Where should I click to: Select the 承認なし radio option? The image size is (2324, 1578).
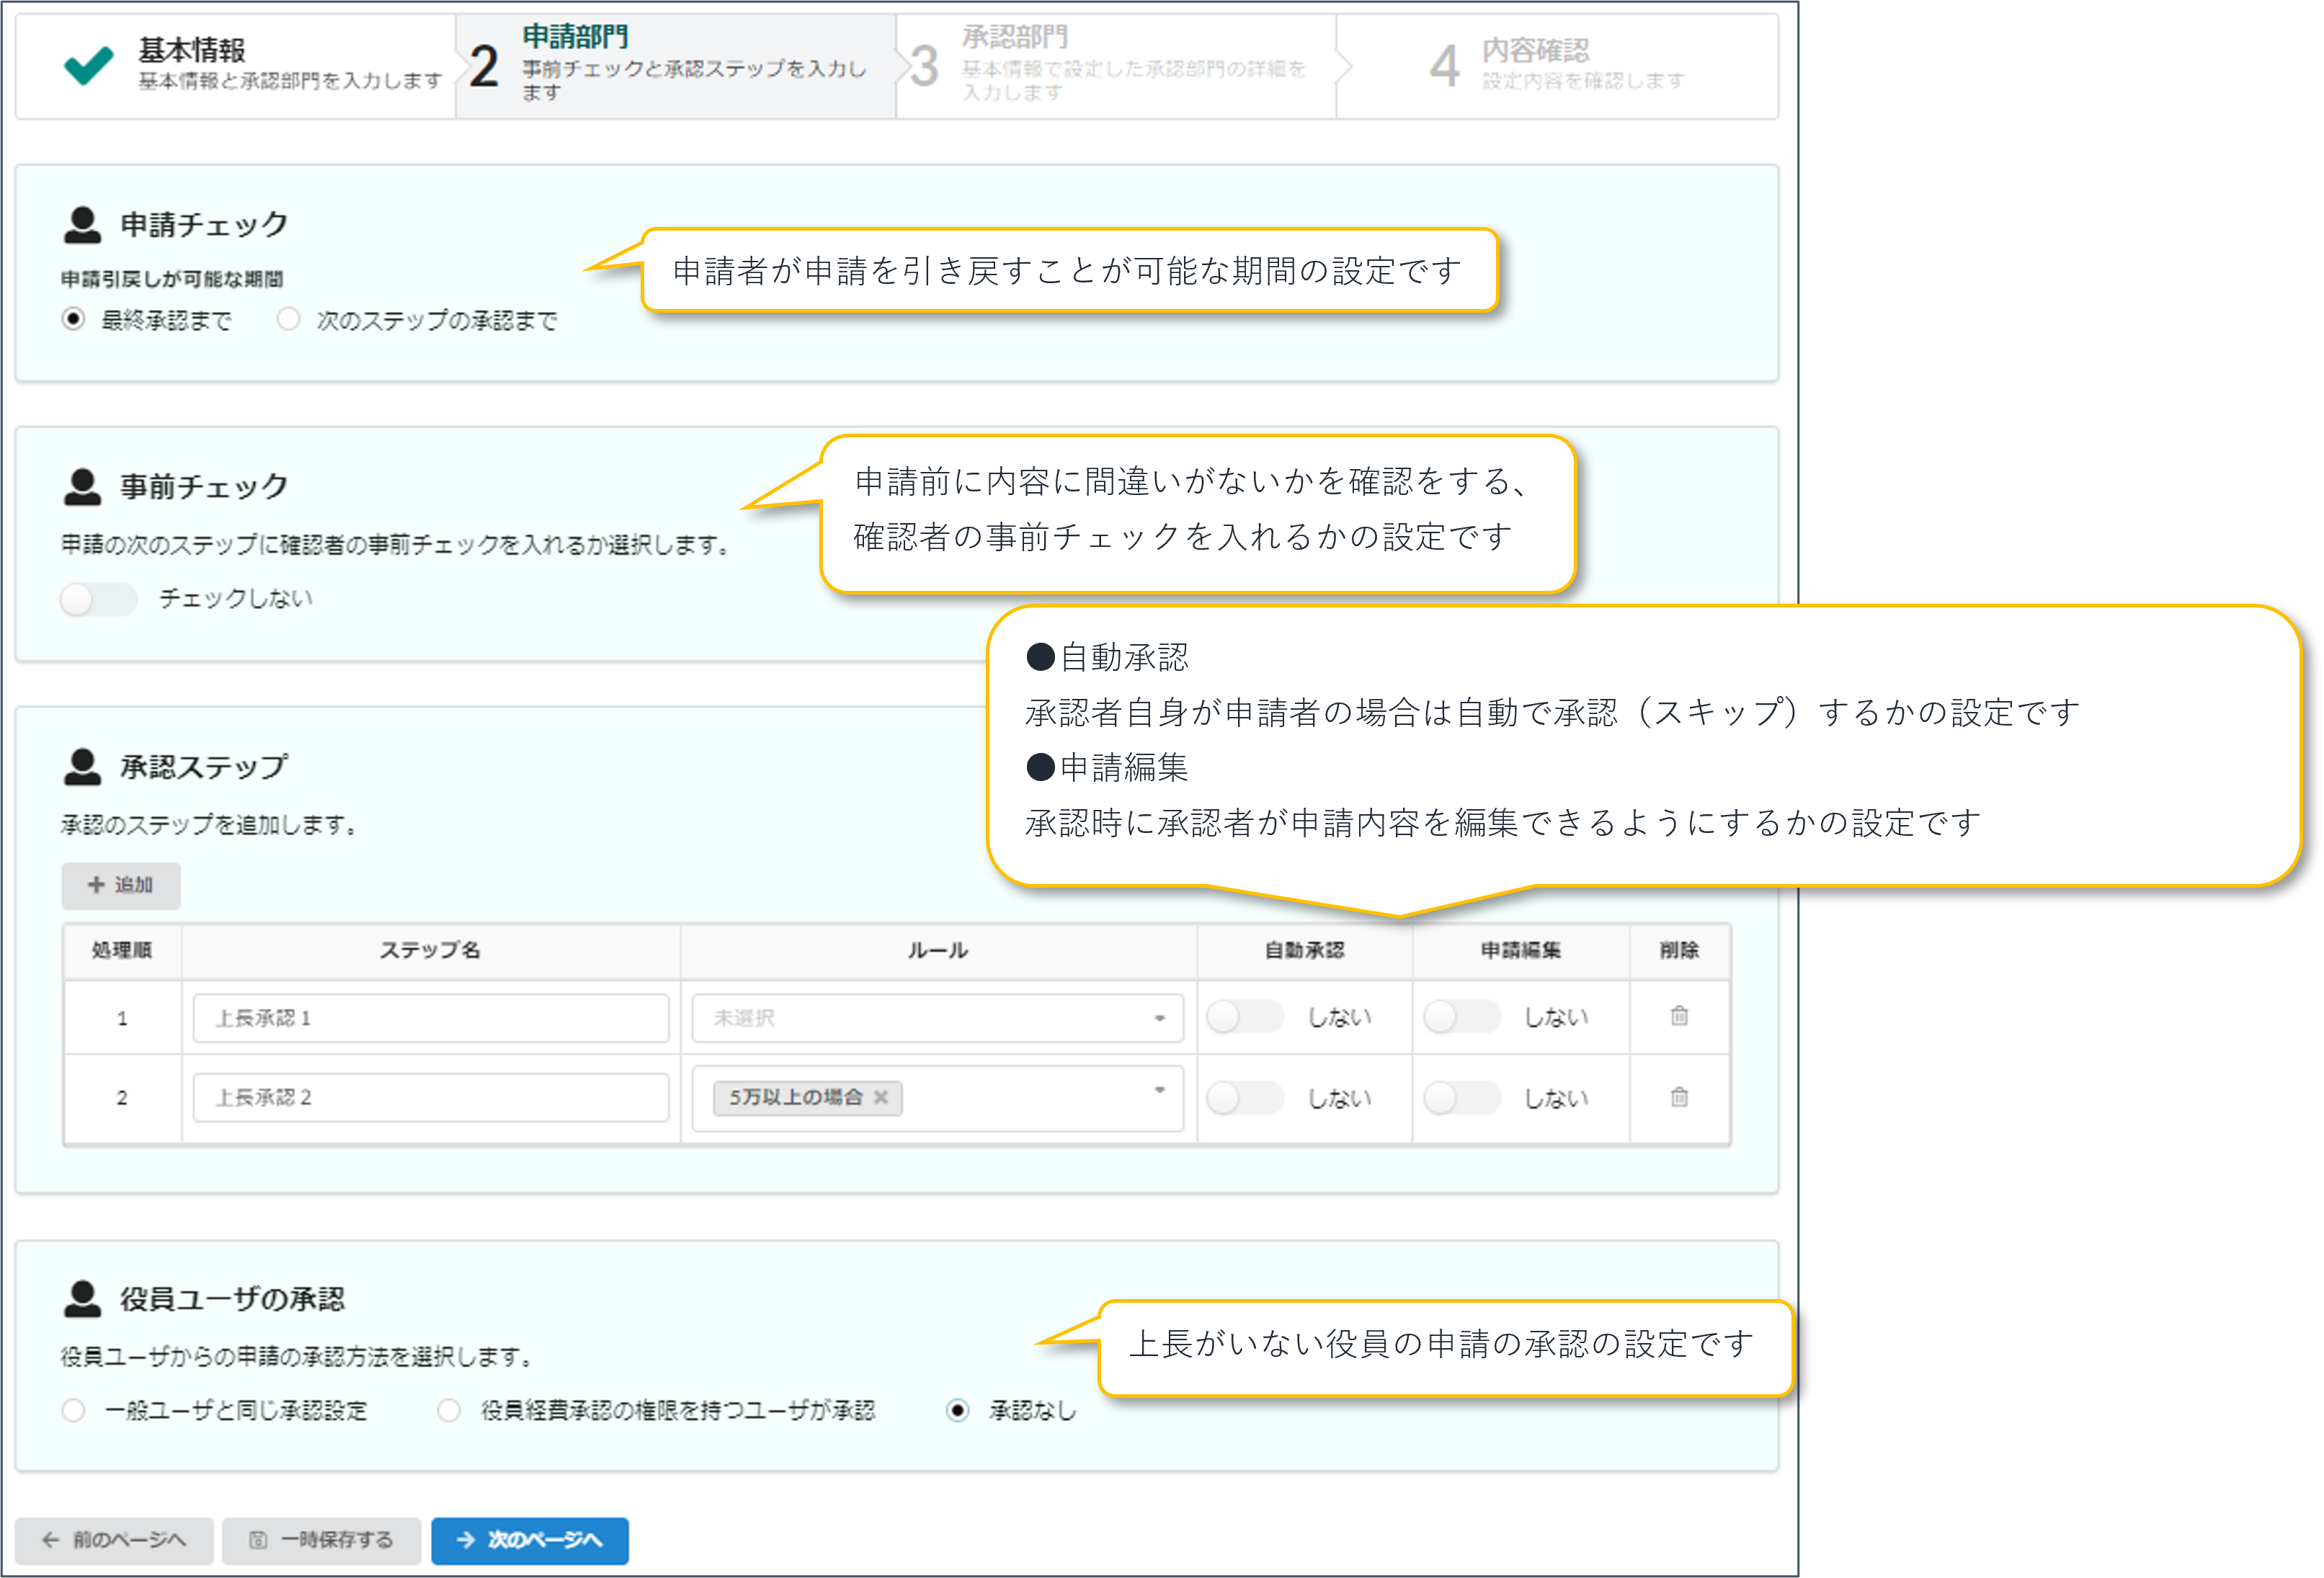click(957, 1410)
